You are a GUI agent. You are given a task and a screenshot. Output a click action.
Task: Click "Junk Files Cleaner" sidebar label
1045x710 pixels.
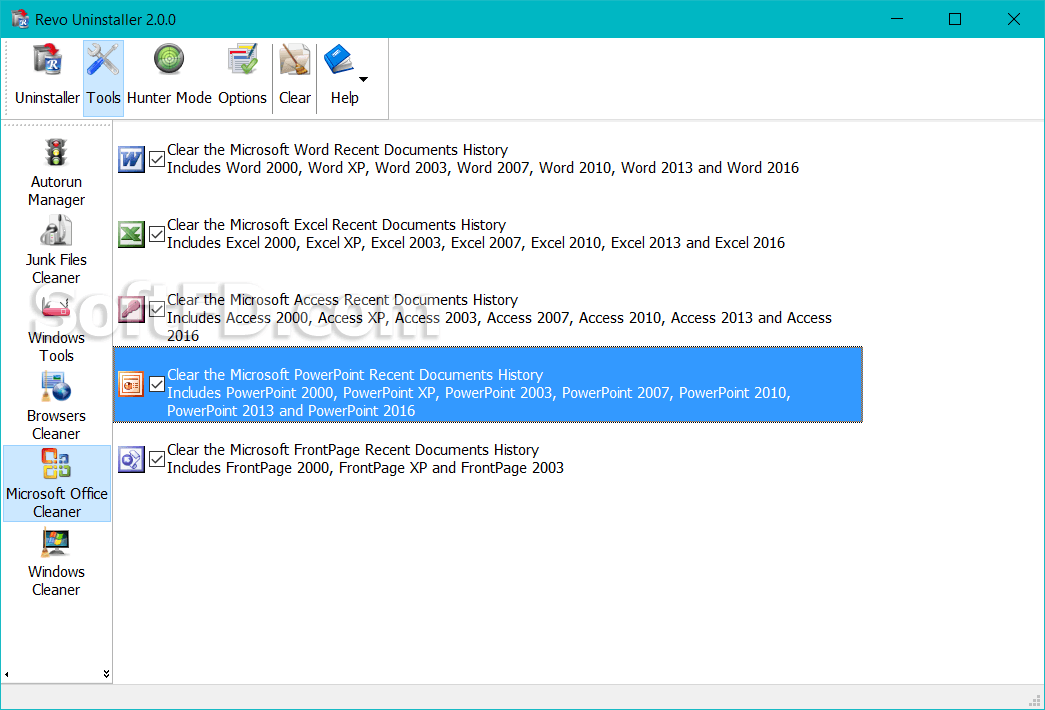[56, 269]
